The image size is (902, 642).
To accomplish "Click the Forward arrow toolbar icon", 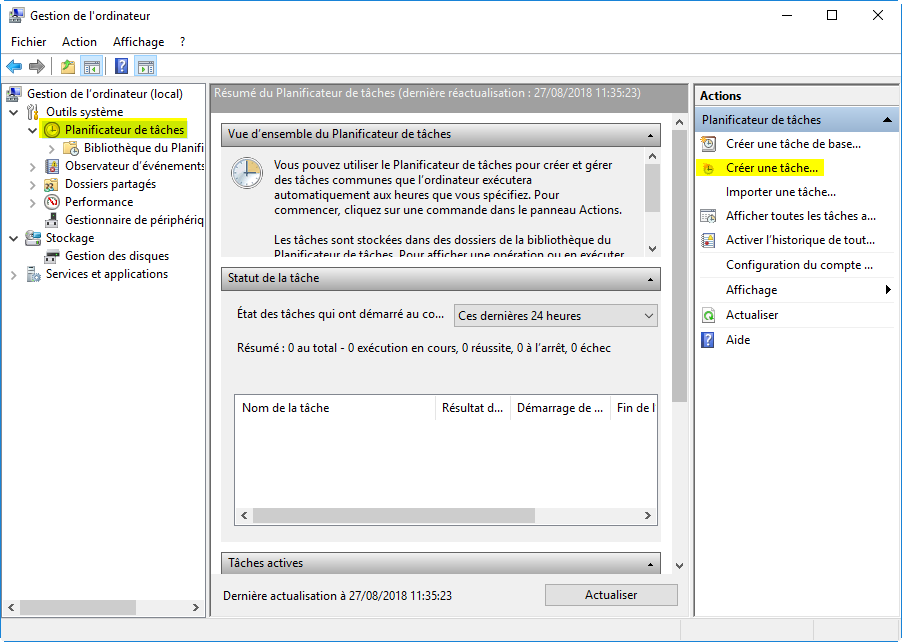I will 37,67.
